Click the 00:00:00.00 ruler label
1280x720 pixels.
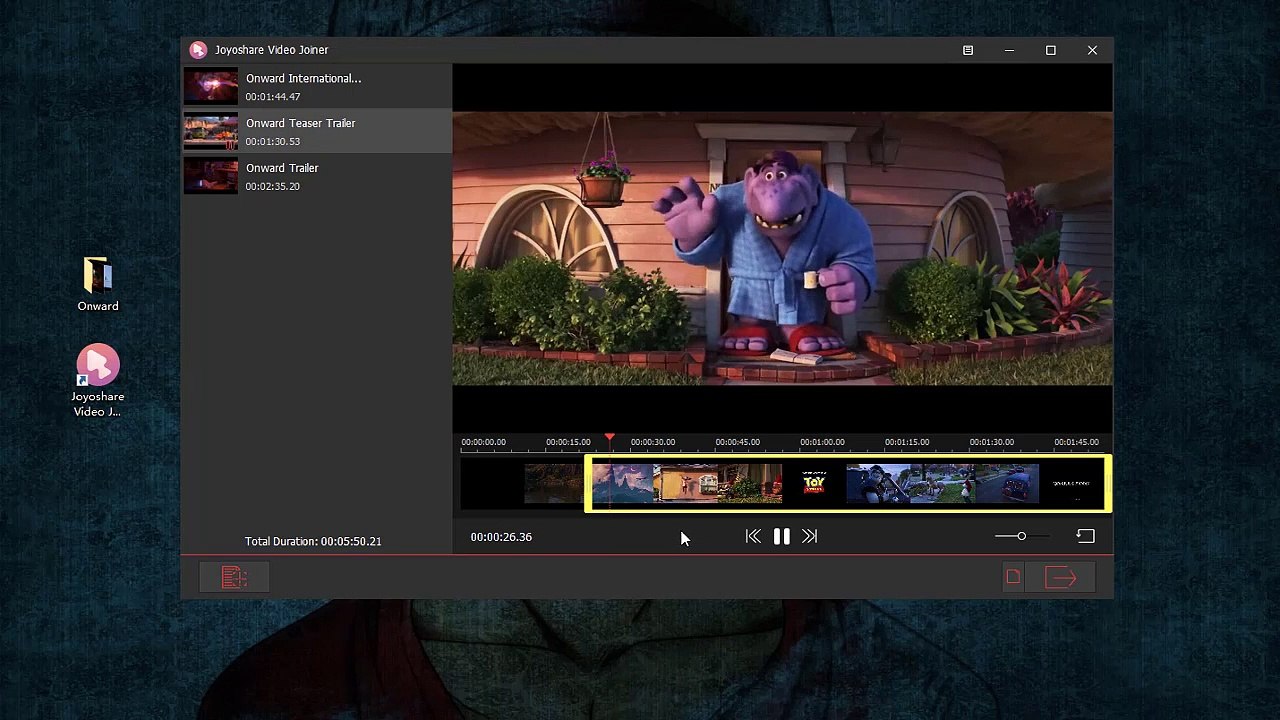click(484, 442)
